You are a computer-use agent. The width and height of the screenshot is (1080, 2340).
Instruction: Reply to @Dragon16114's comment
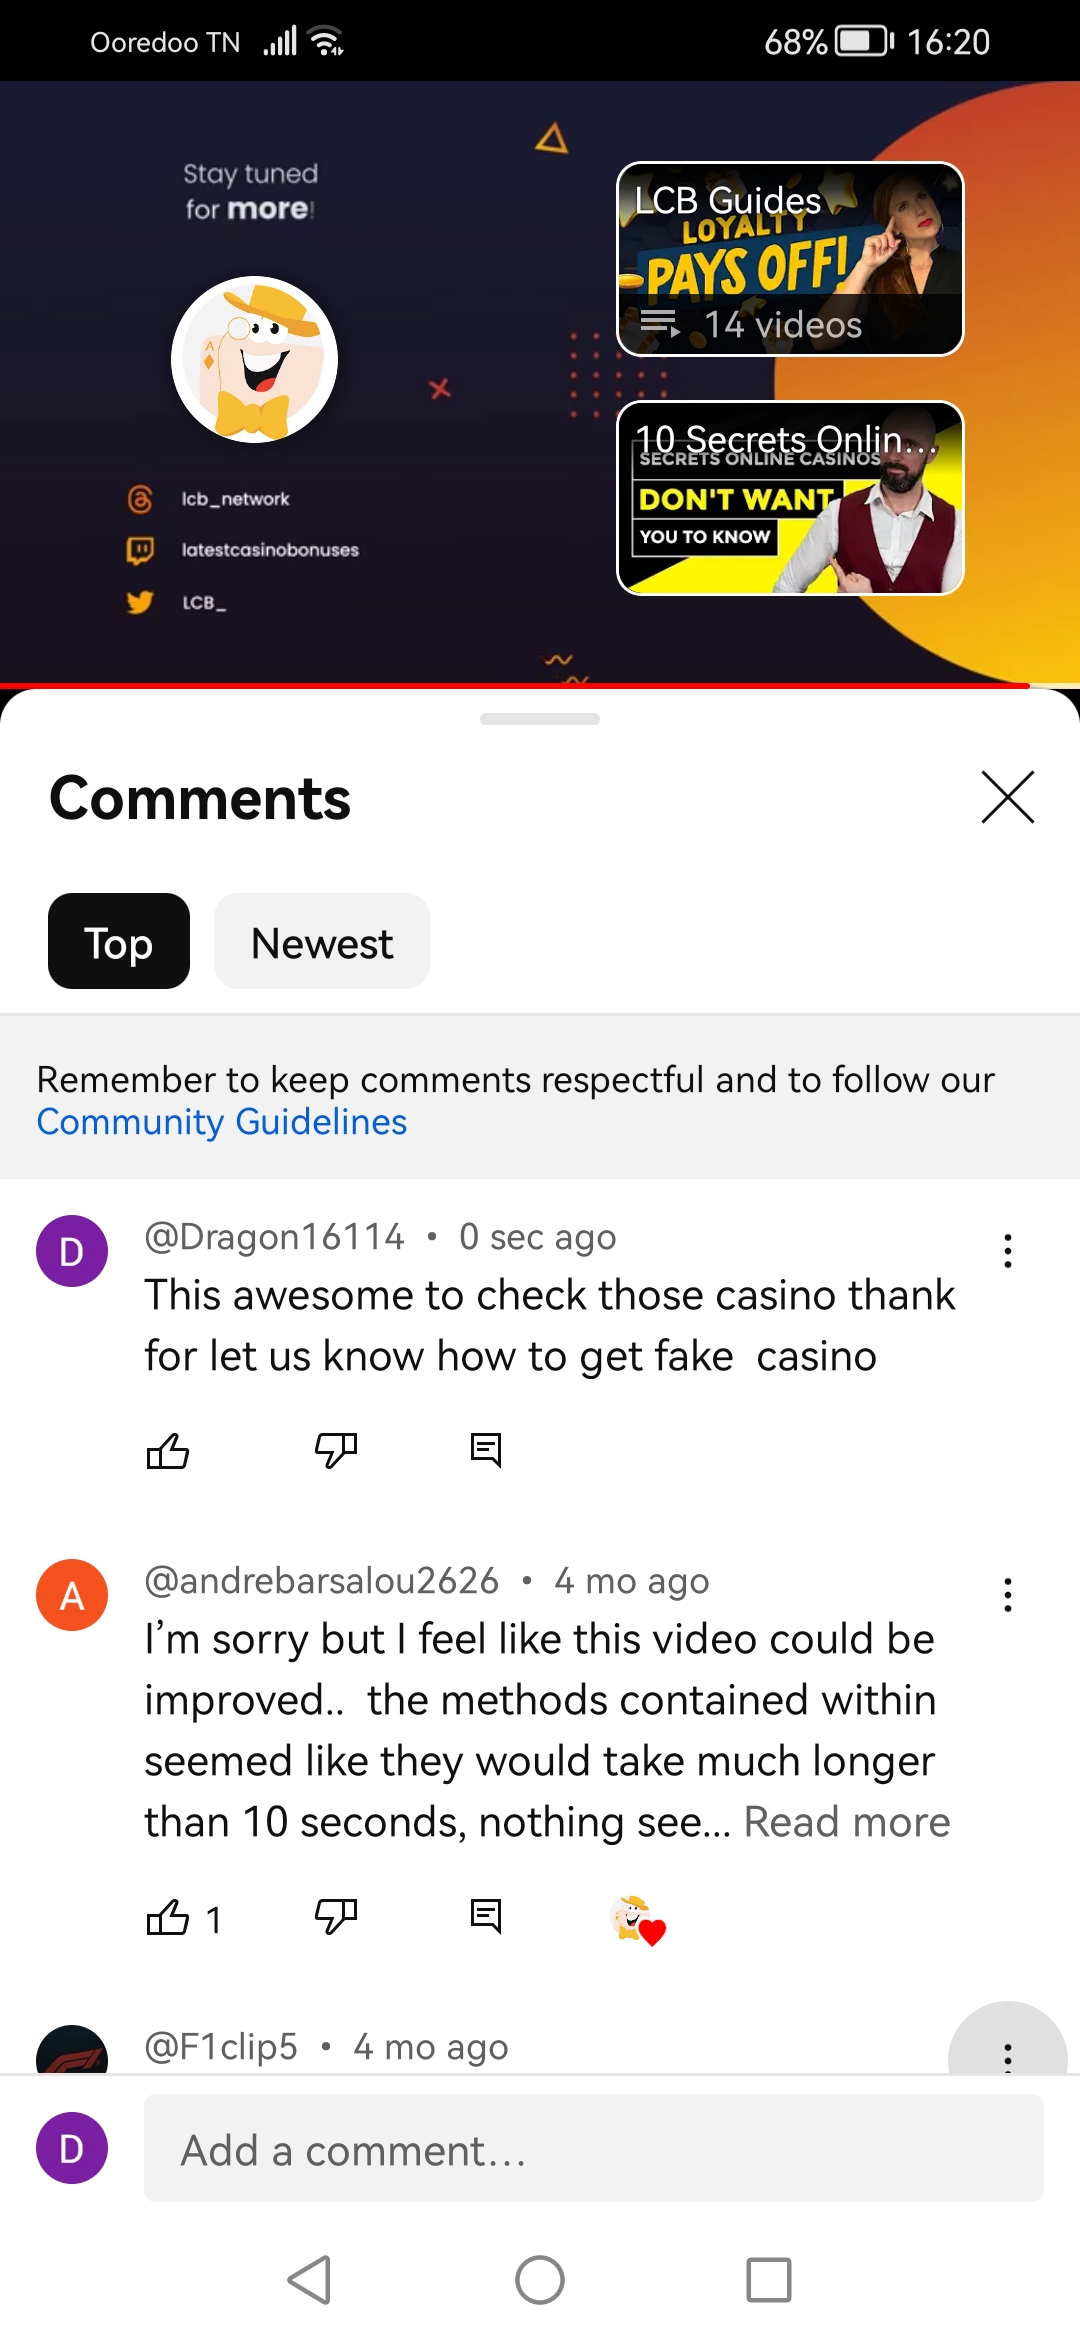point(486,1450)
